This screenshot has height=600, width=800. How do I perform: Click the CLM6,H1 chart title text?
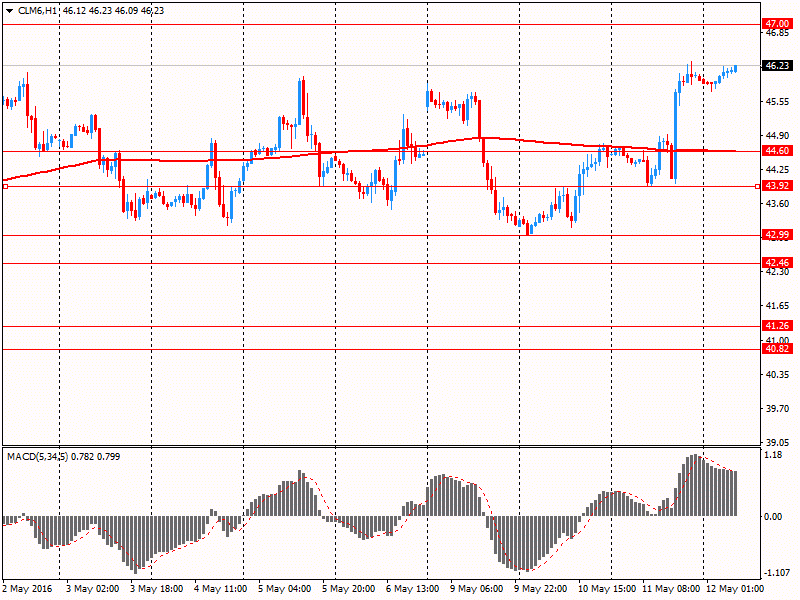(37, 11)
